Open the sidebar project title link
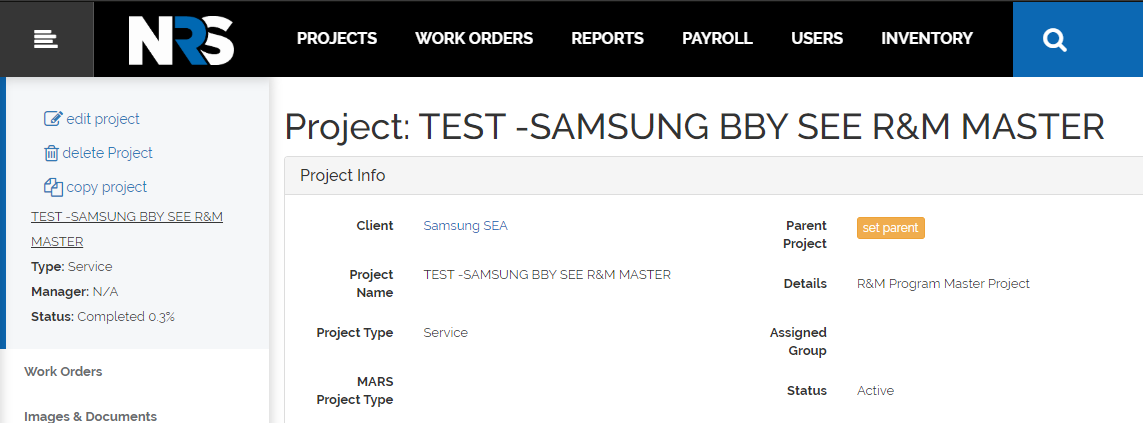1143x423 pixels. 127,229
